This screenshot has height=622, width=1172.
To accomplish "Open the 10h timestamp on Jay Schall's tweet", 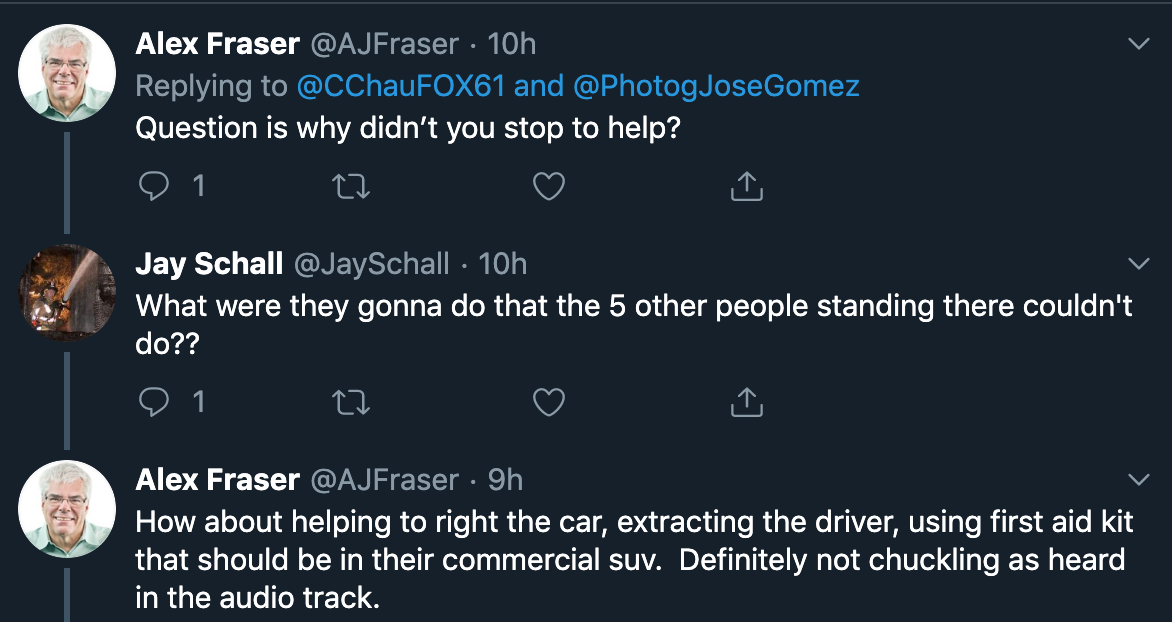I will click(502, 264).
